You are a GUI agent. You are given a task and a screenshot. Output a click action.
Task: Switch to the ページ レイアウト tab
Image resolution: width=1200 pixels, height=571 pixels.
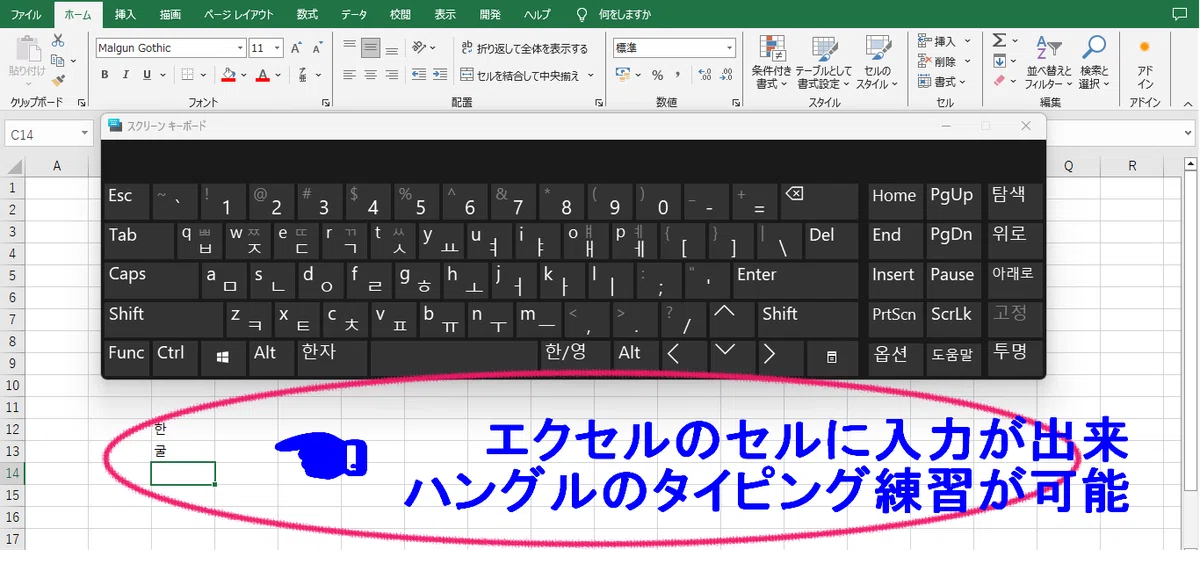238,15
